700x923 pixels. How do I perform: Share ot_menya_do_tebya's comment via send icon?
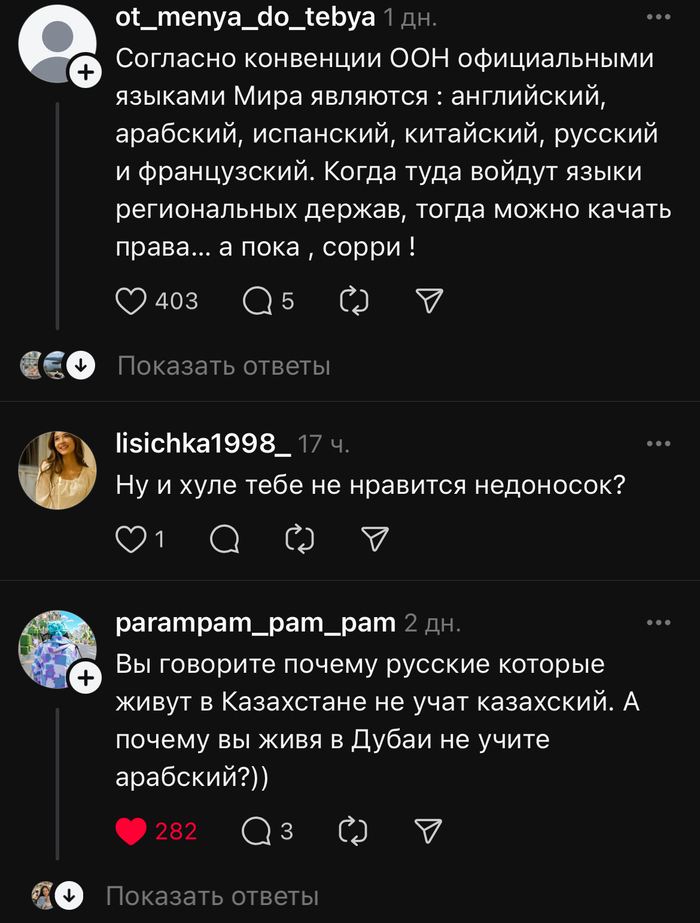coord(428,301)
